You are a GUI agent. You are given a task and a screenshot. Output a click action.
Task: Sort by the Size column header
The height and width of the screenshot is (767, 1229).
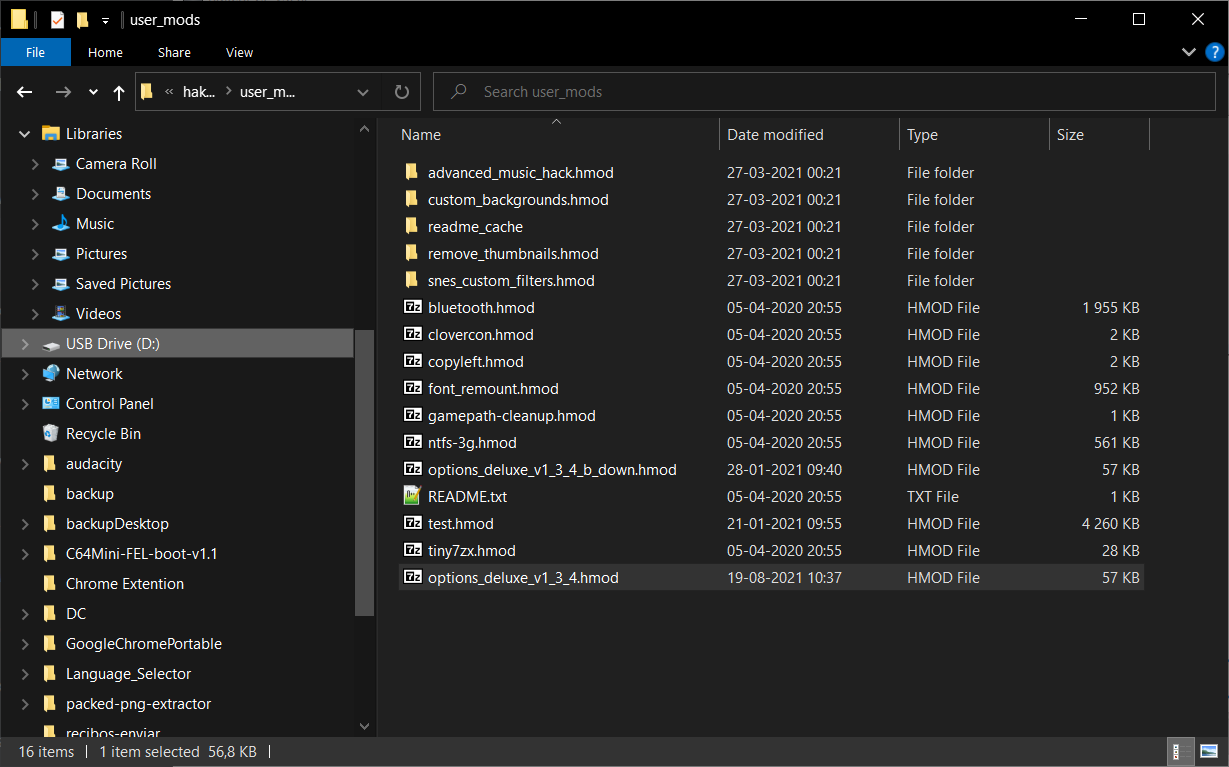[x=1070, y=135]
